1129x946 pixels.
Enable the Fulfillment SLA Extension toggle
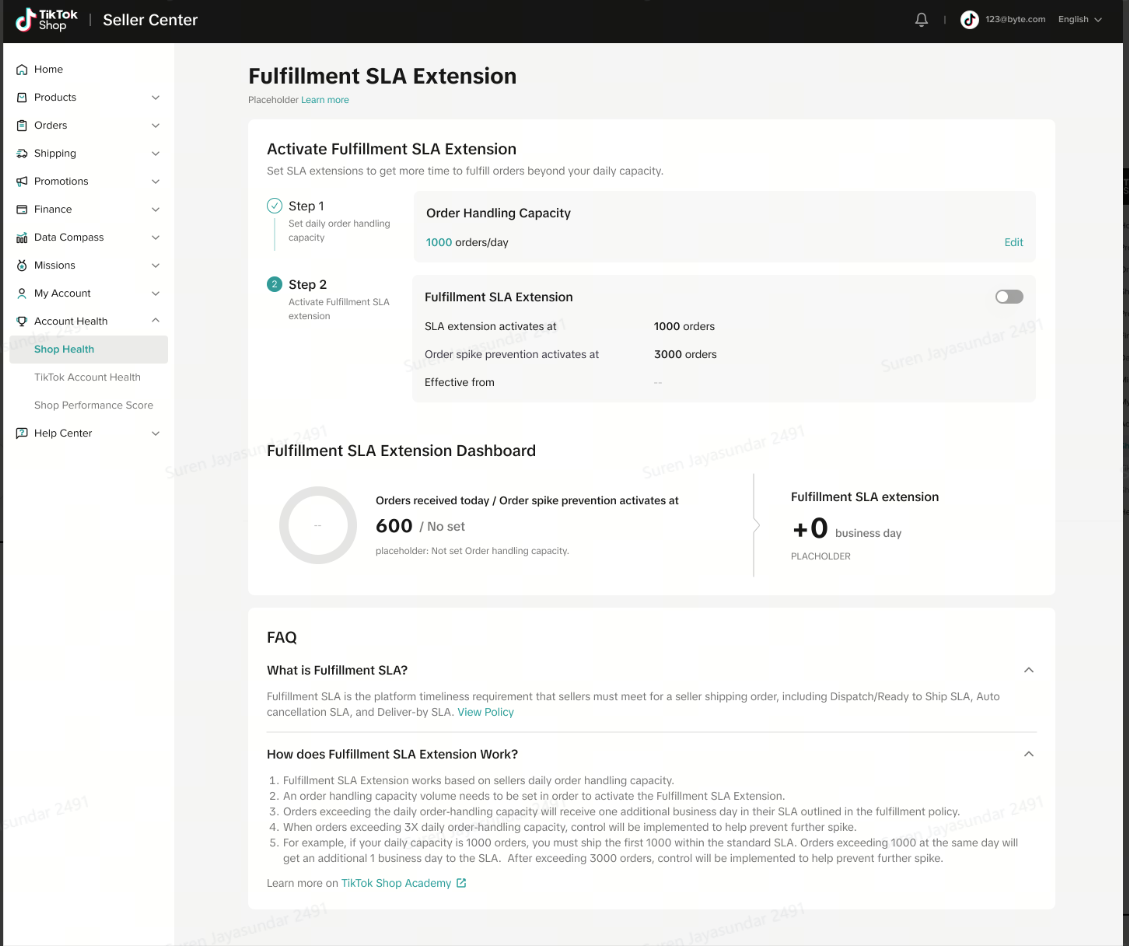[x=1008, y=297]
